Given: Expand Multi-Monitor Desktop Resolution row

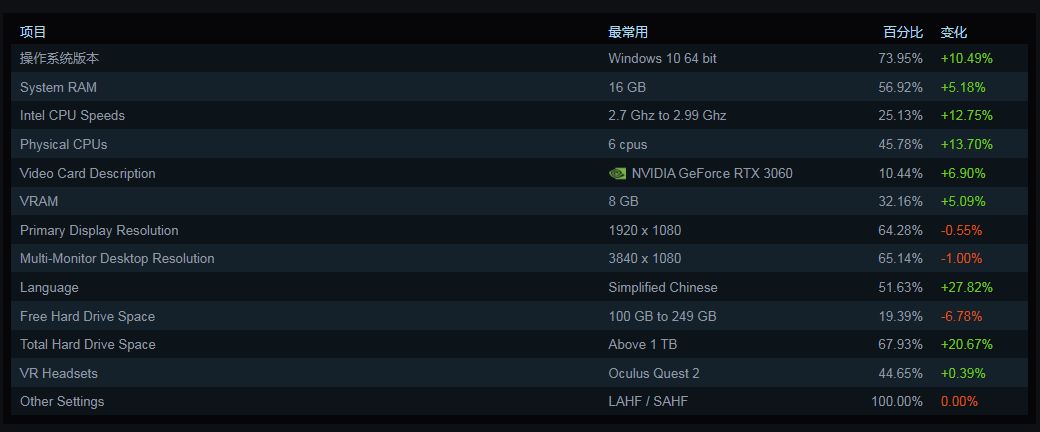Looking at the screenshot, I should coord(519,258).
